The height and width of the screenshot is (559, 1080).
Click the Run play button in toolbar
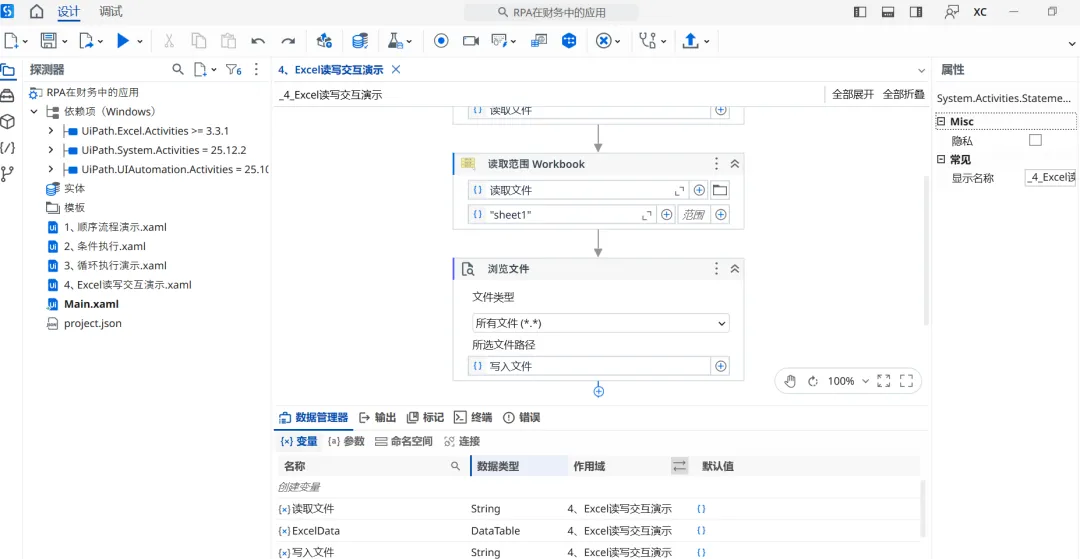click(x=123, y=41)
